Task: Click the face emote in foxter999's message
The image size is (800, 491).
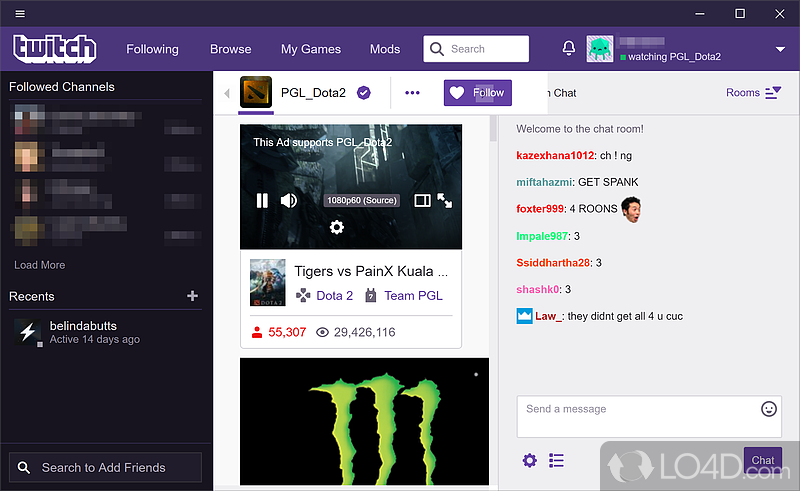Action: coord(631,209)
